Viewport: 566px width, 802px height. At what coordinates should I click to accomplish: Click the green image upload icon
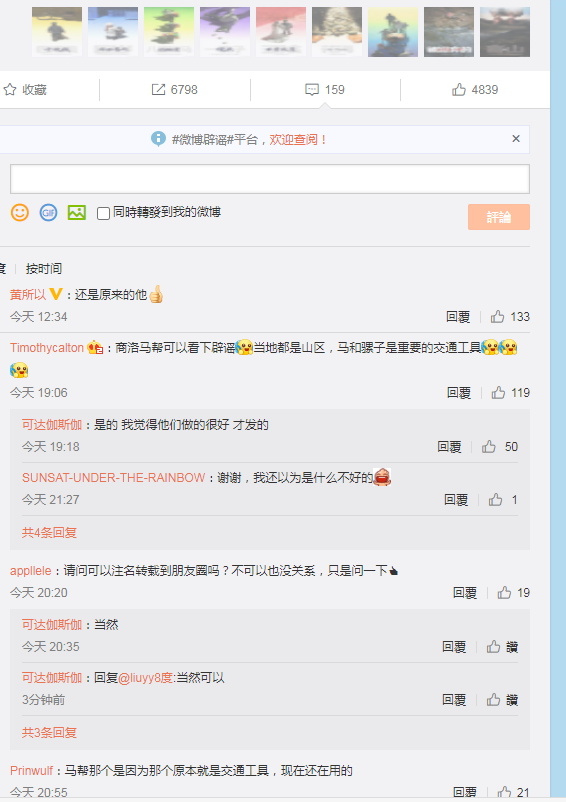pyautogui.click(x=77, y=212)
